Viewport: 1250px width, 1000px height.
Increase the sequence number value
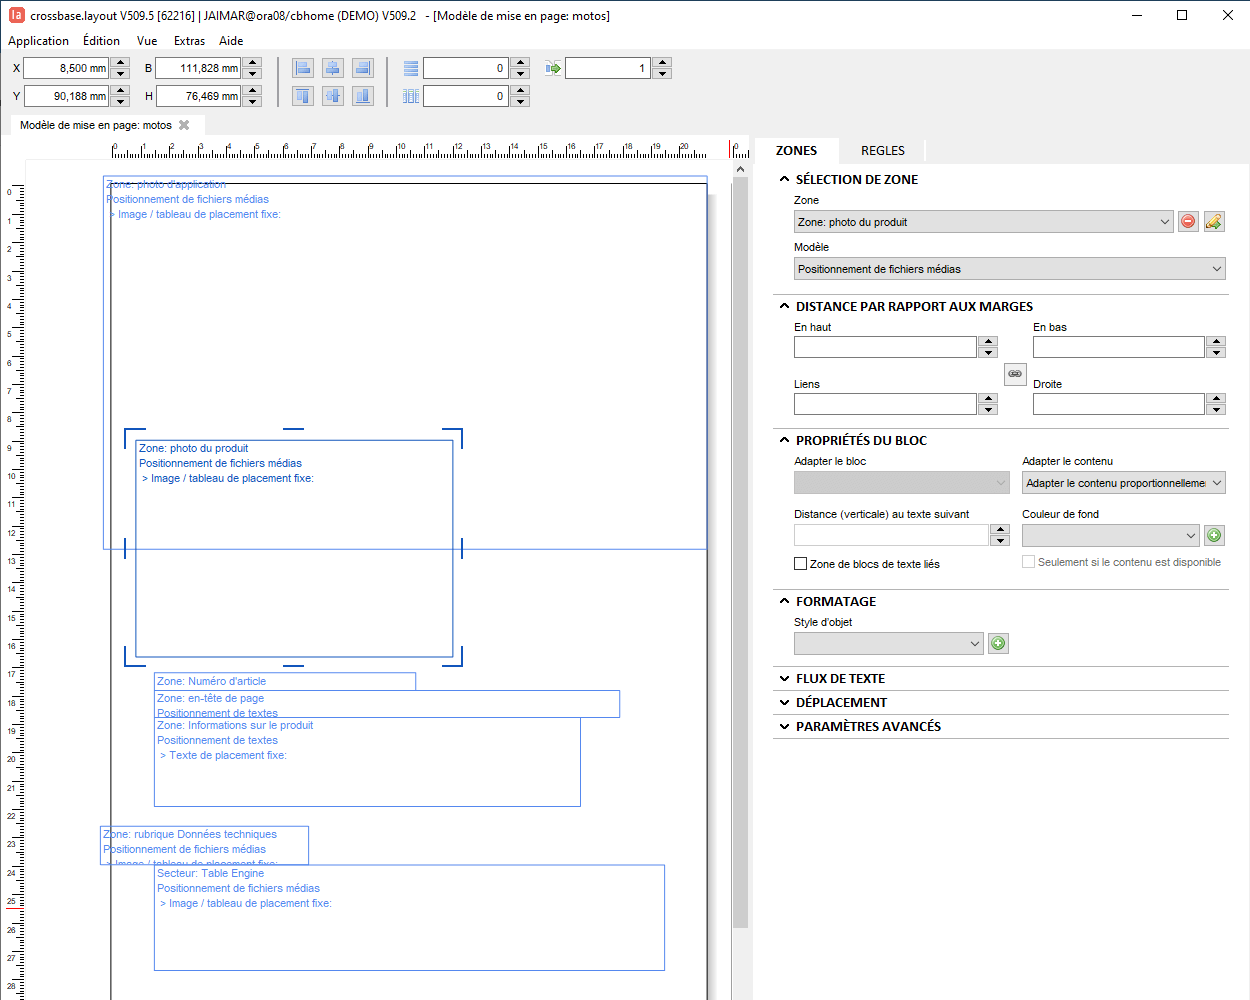pyautogui.click(x=662, y=63)
